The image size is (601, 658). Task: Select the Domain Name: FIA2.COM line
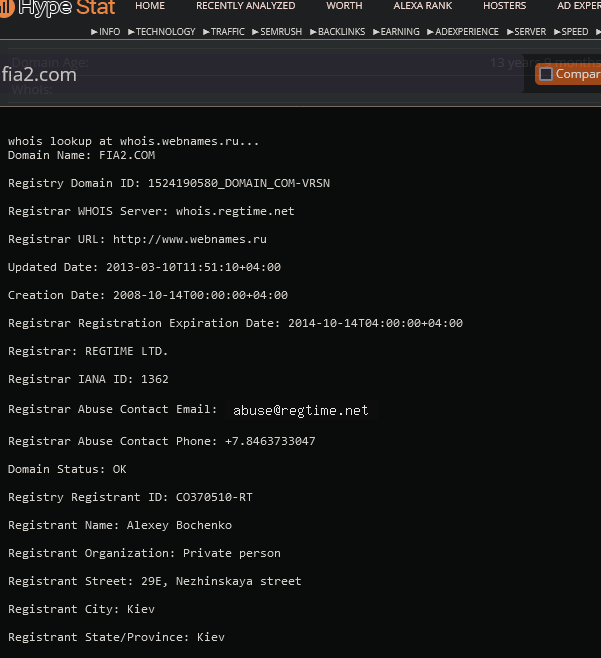(81, 155)
